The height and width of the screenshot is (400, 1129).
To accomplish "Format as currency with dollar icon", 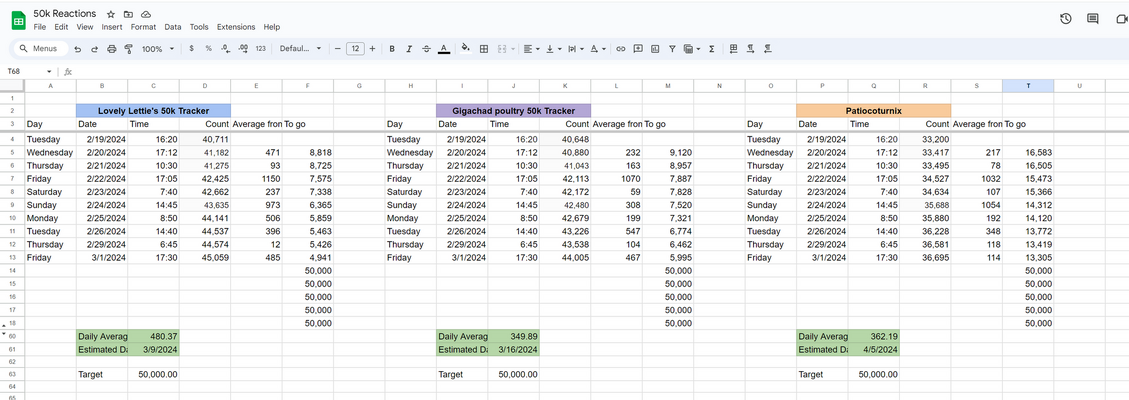I will [x=191, y=49].
